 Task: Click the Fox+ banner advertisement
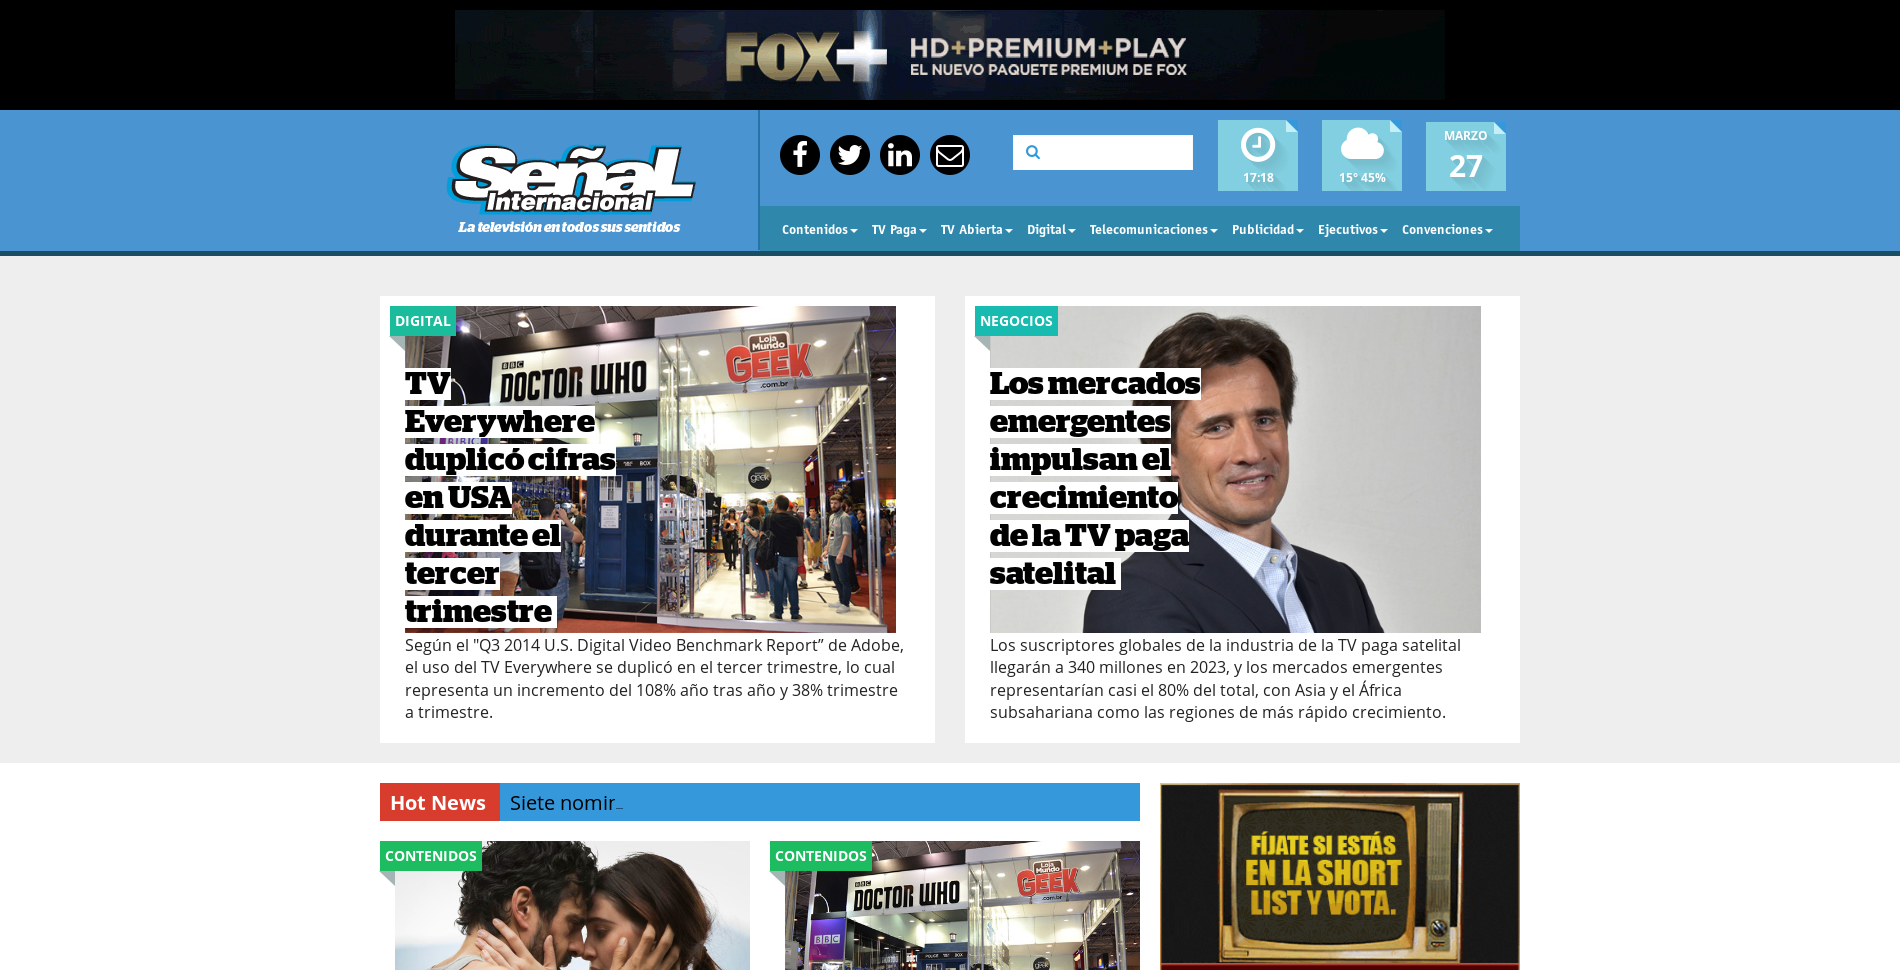tap(949, 55)
